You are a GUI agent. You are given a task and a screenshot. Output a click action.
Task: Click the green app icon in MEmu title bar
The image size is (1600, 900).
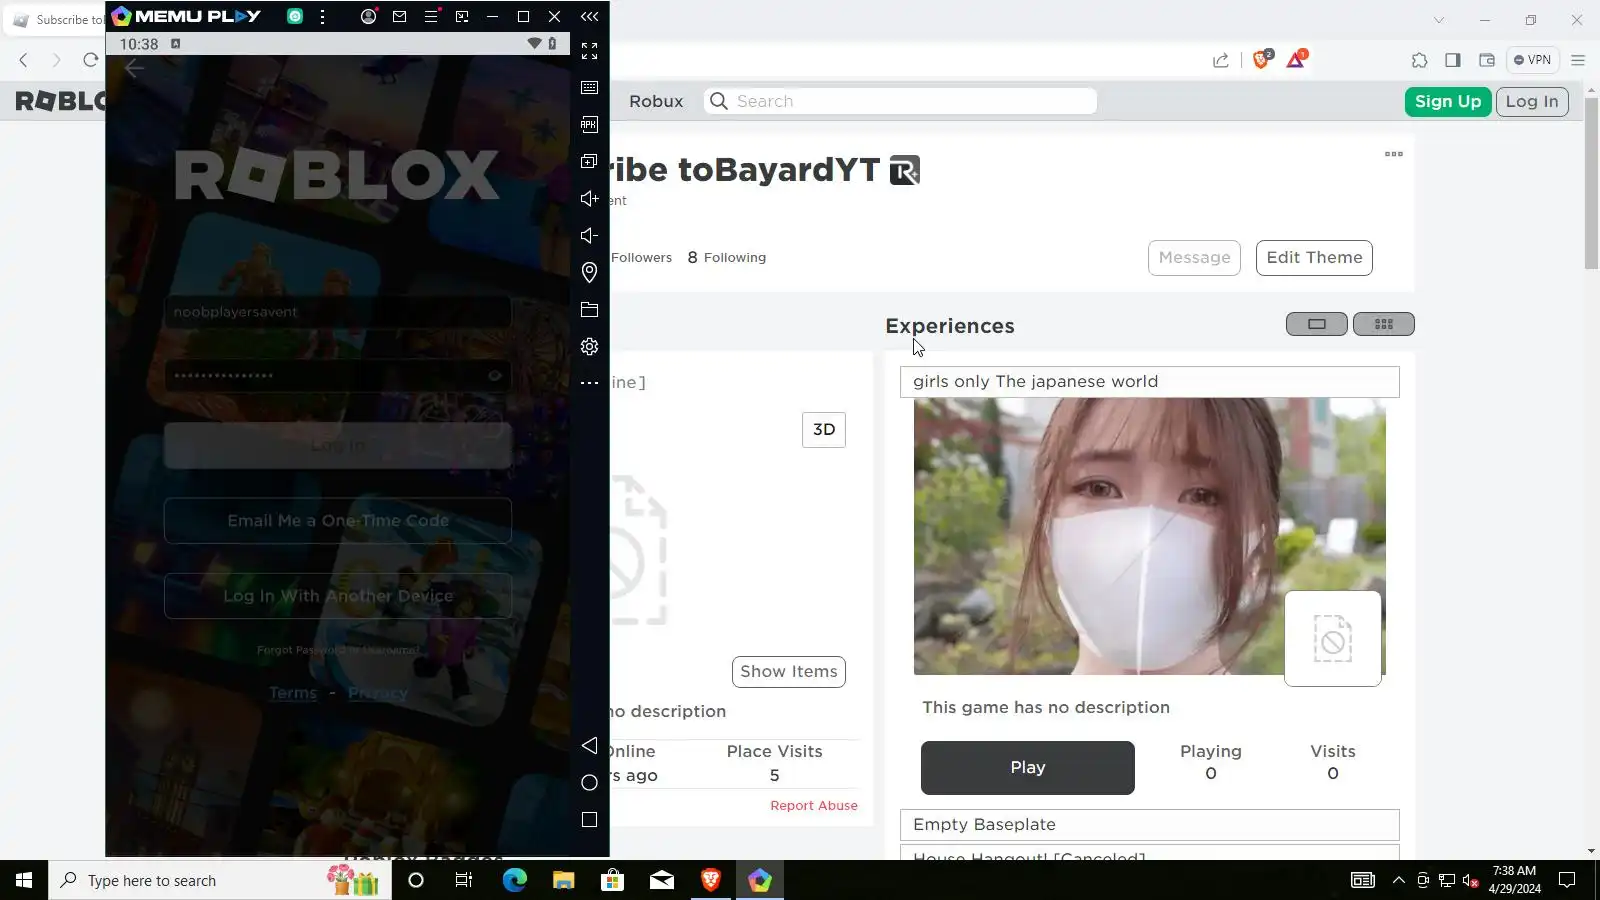pos(295,17)
